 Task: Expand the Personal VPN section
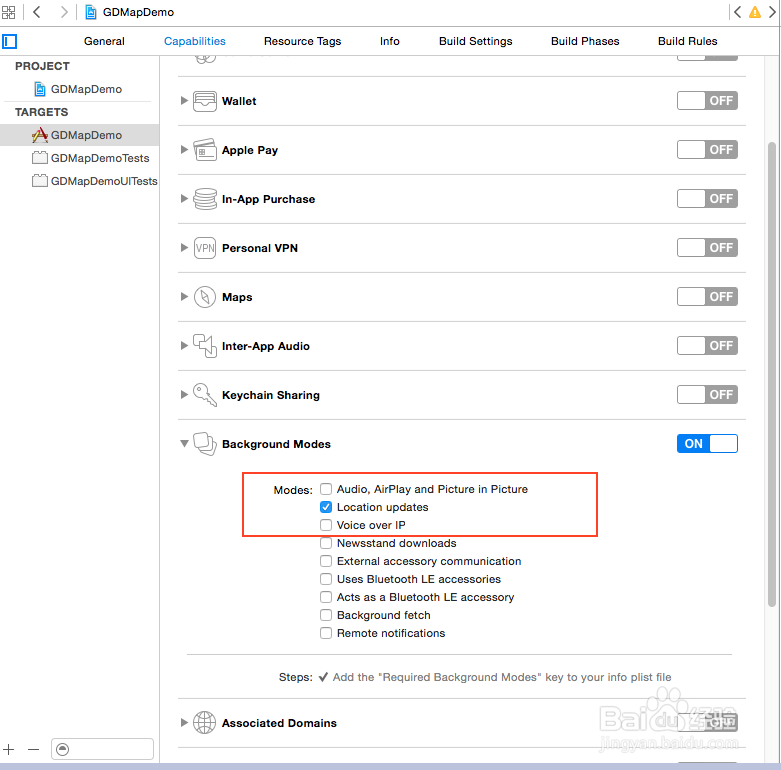(184, 248)
